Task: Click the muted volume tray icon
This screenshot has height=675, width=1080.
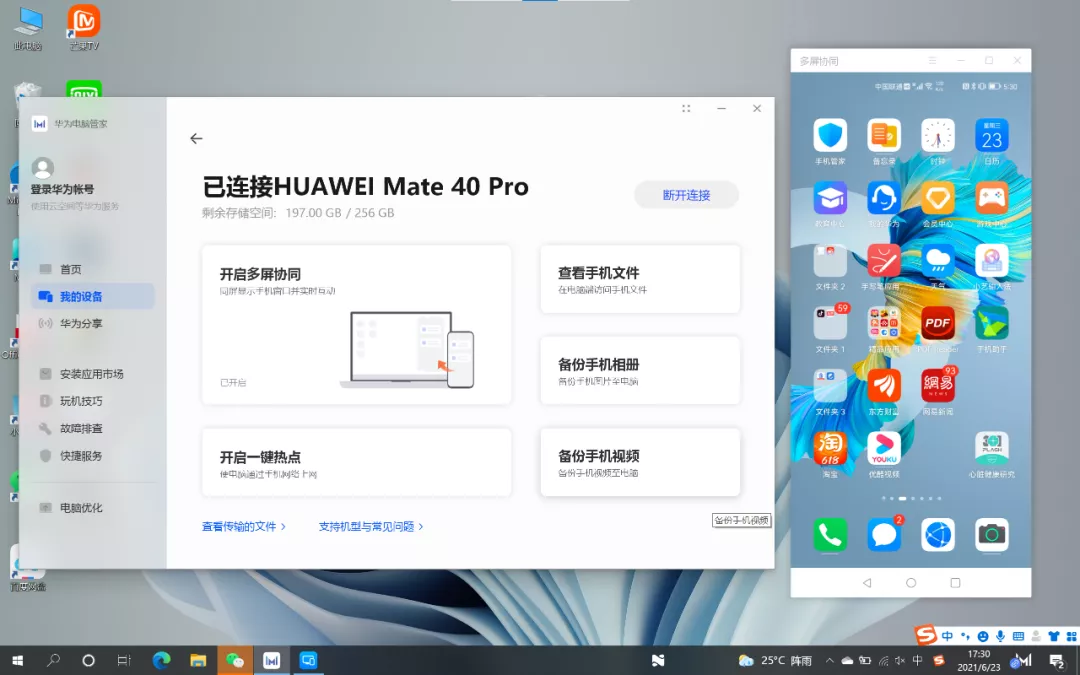Action: (x=900, y=661)
